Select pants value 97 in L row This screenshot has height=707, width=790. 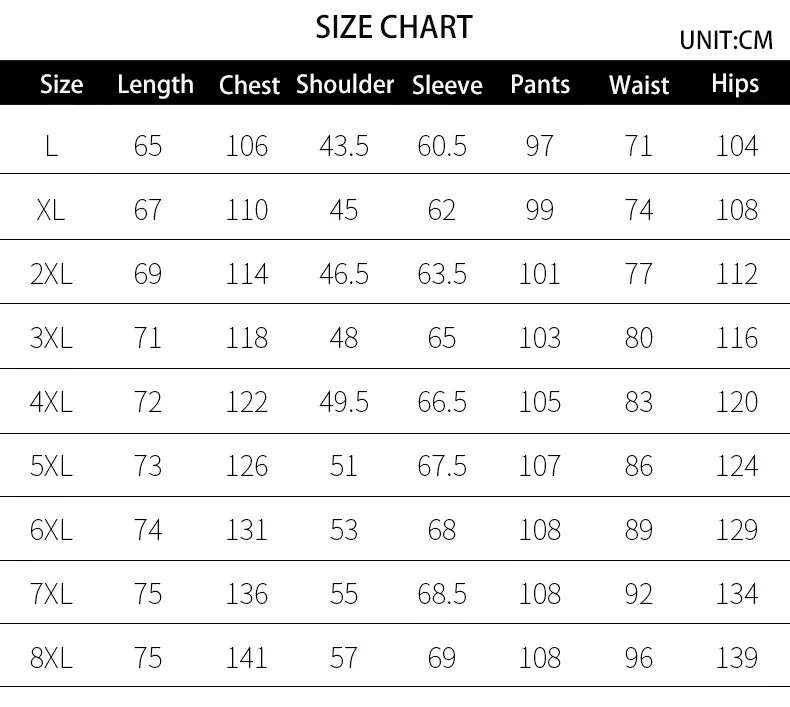539,146
